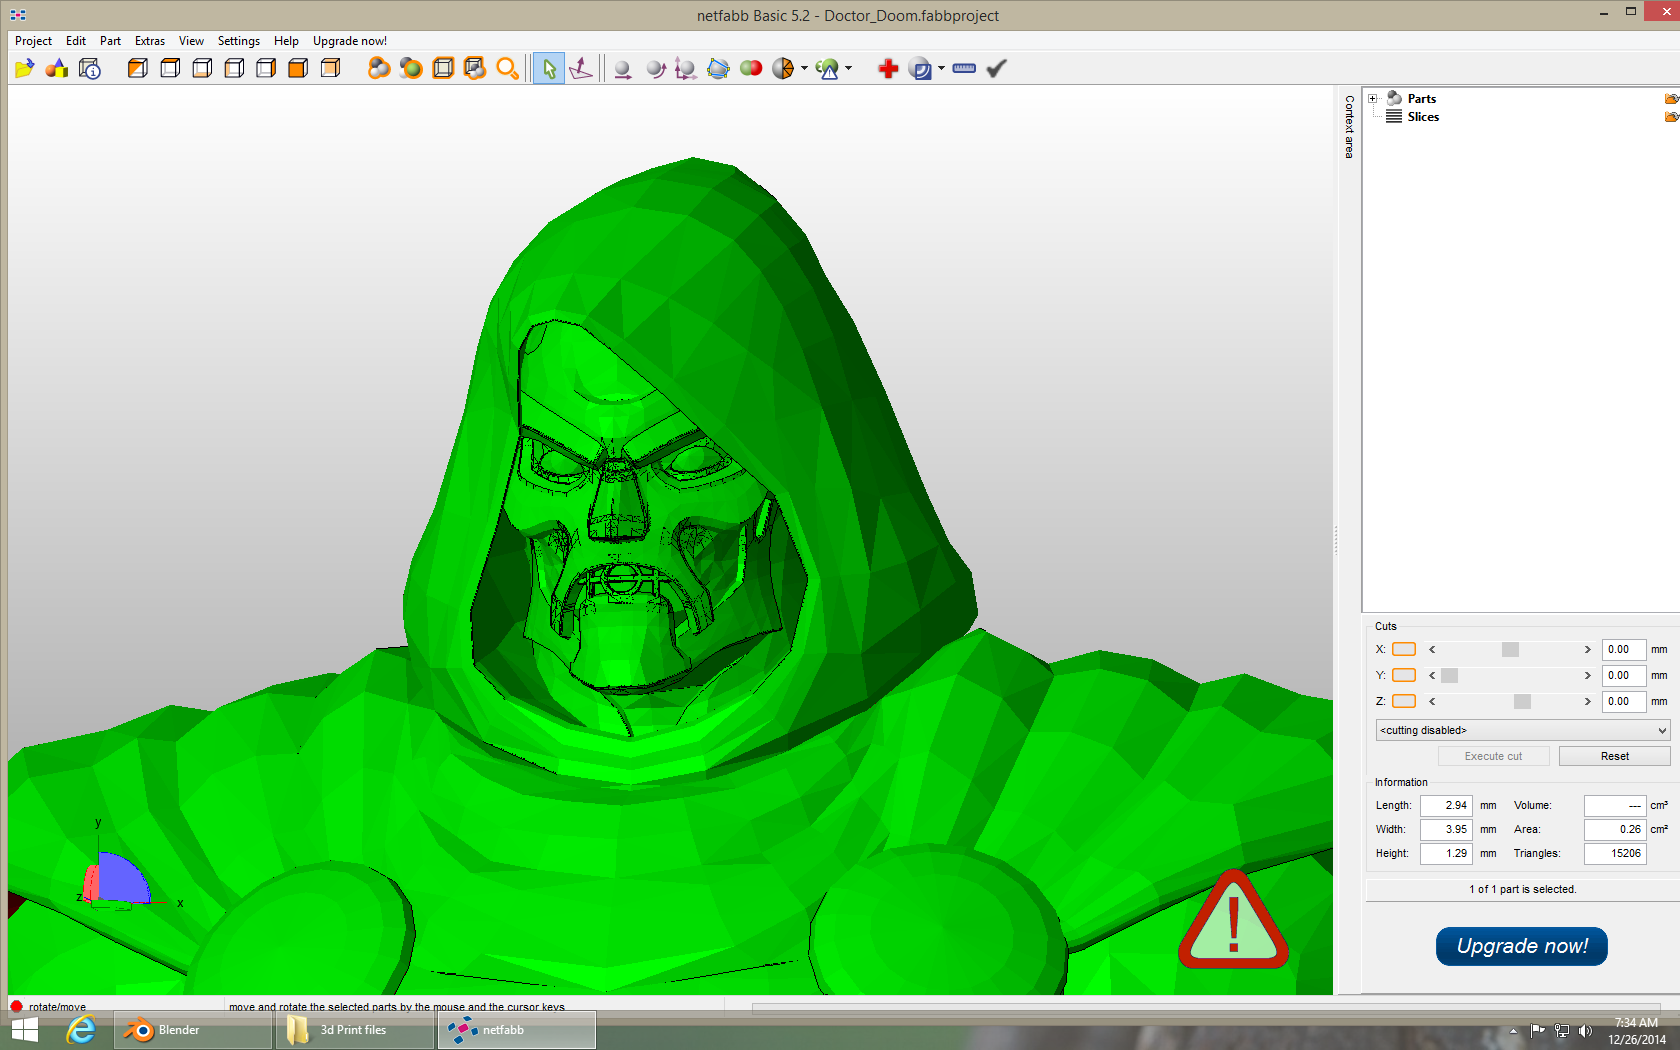Open Upgrade now! in menu bar
The width and height of the screenshot is (1680, 1050).
coord(350,41)
